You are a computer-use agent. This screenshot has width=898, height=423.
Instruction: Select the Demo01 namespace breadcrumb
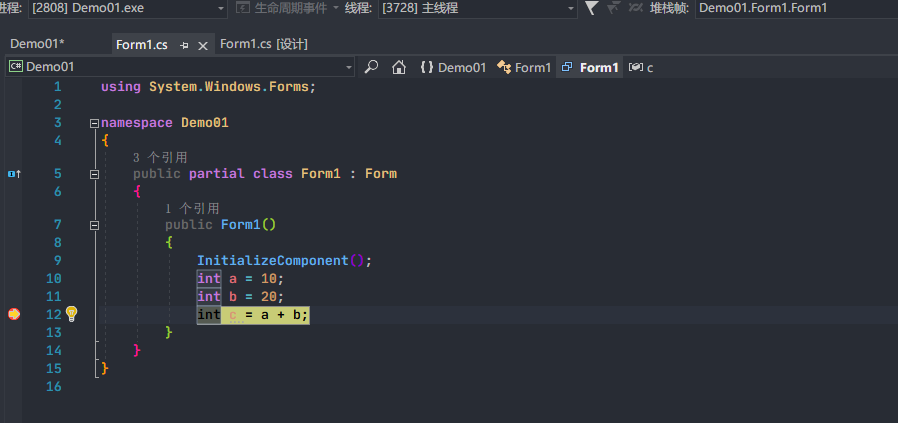[453, 67]
